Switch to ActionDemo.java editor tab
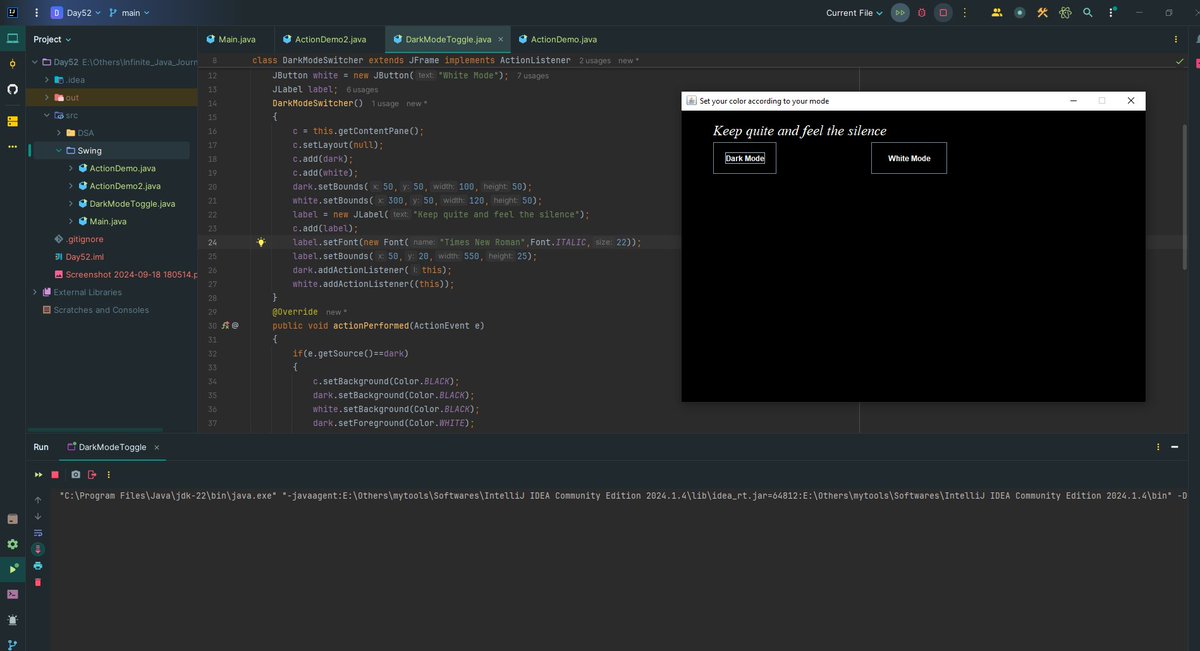 click(556, 39)
